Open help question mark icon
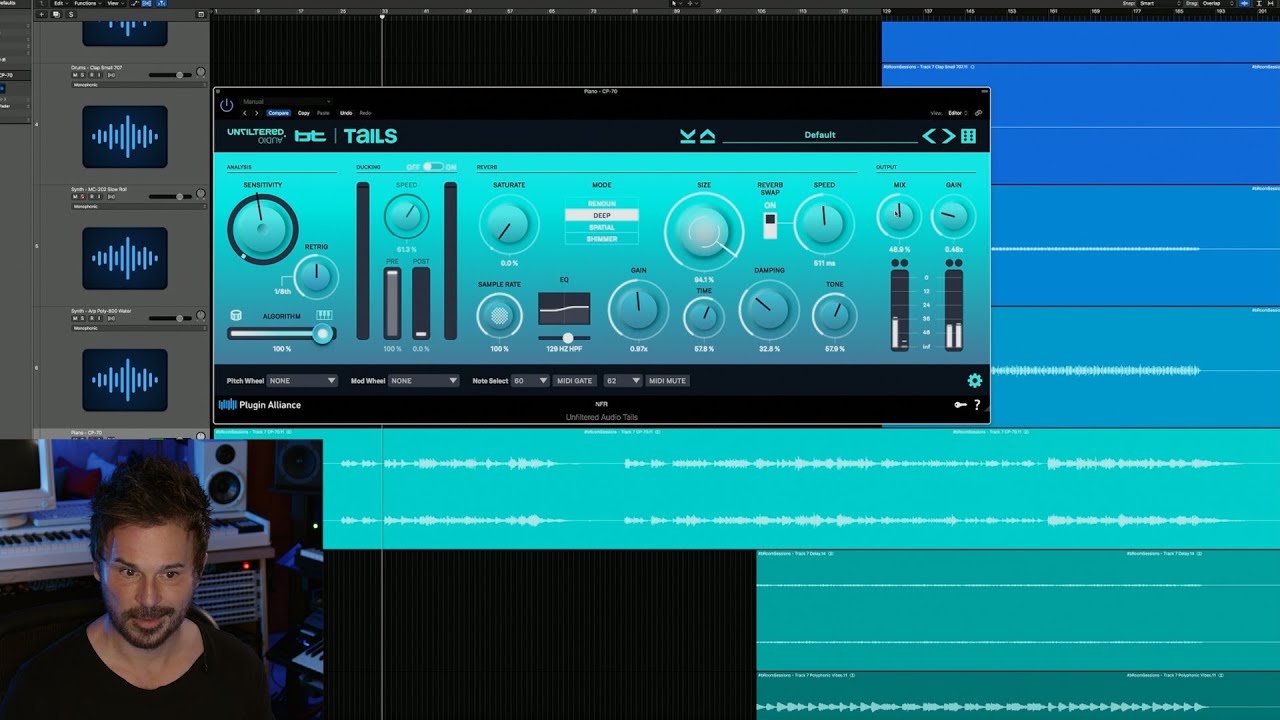1280x720 pixels. (x=977, y=405)
